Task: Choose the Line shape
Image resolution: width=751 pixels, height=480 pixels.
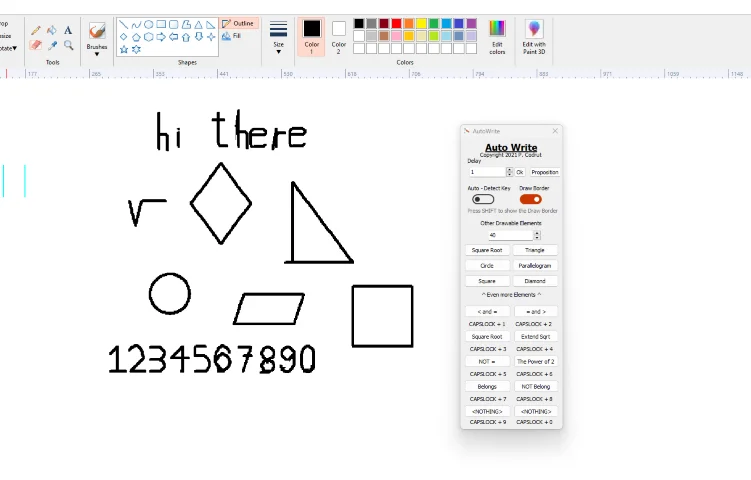Action: coord(124,24)
